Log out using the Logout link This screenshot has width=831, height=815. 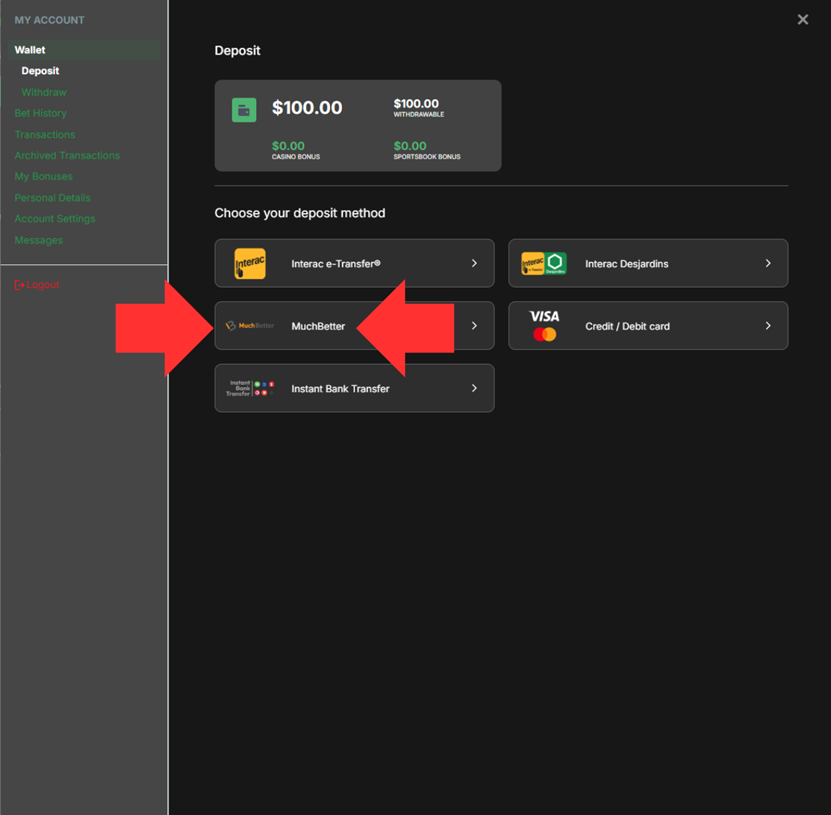37,285
